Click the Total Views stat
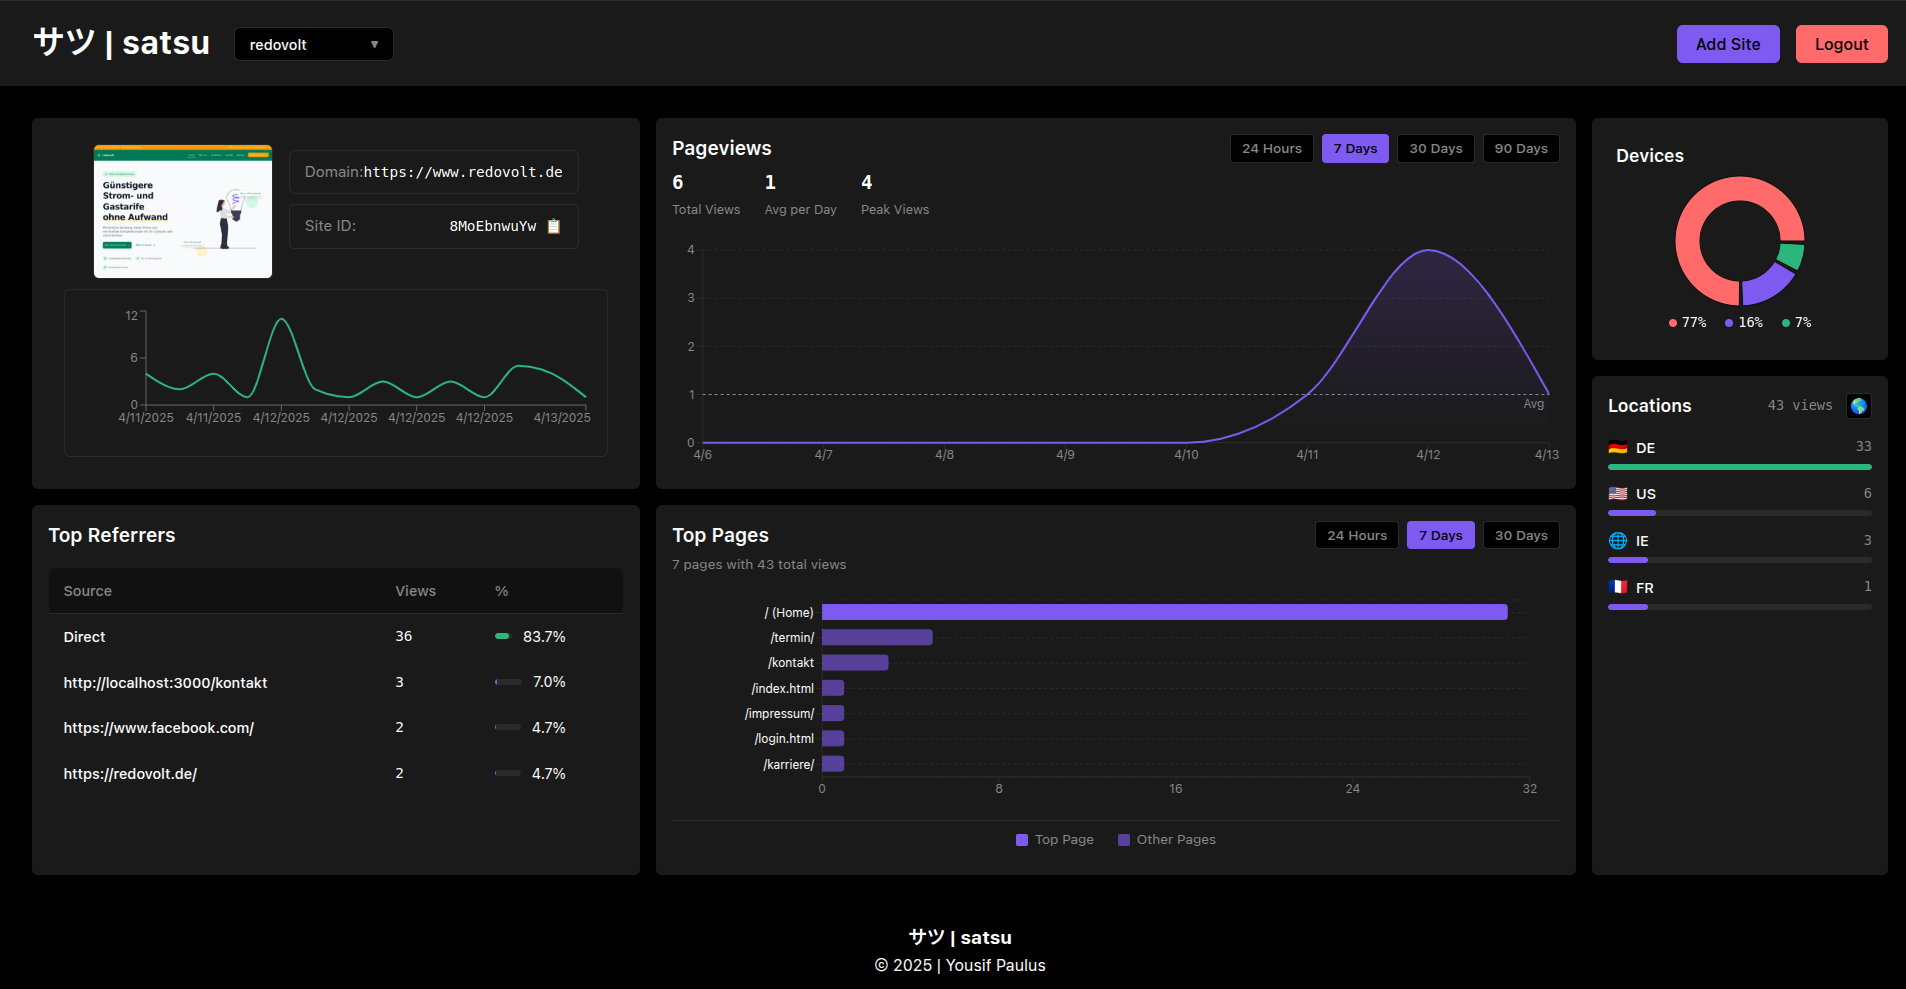The height and width of the screenshot is (989, 1906). [706, 195]
